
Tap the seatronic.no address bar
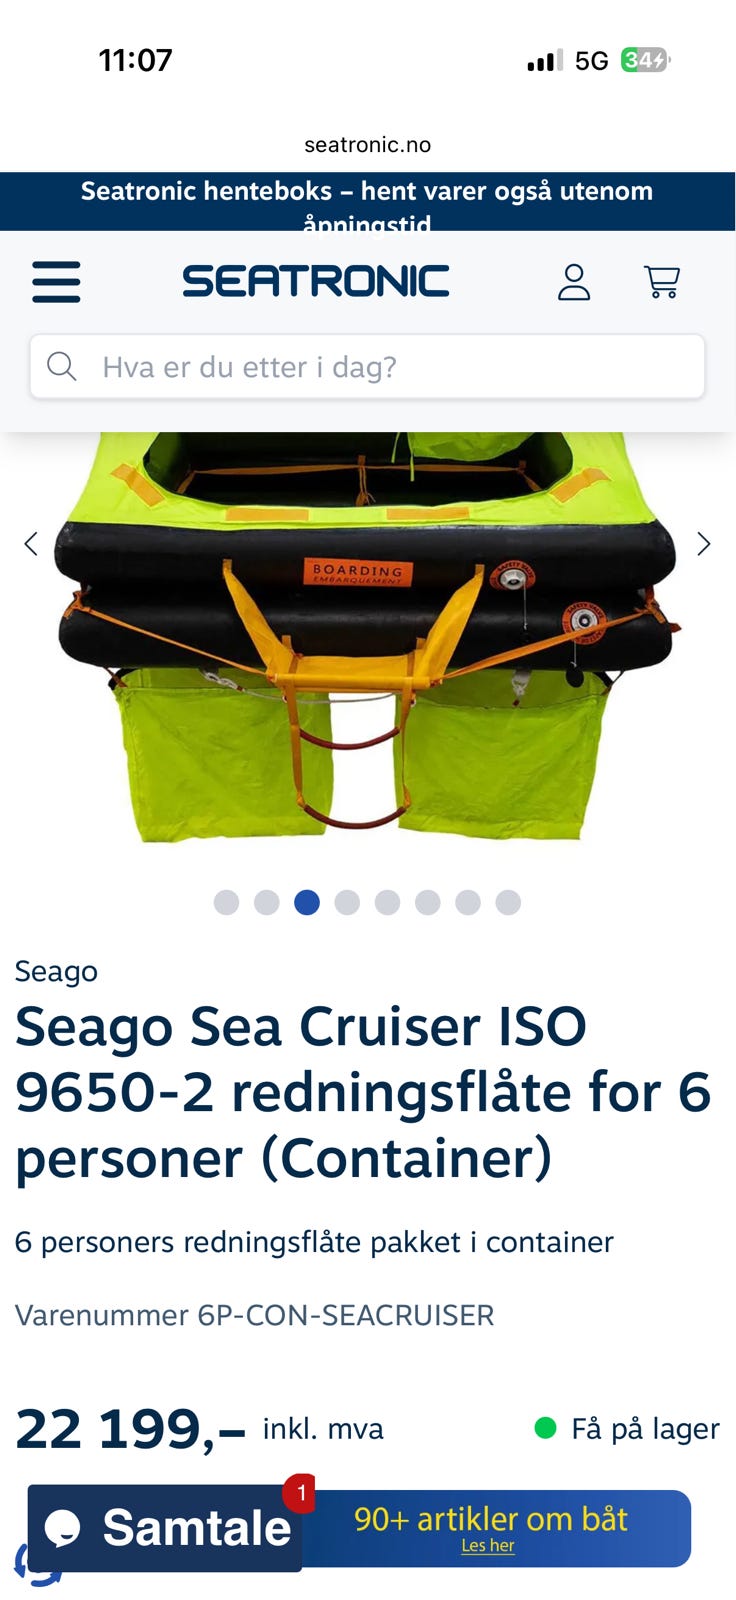coord(367,145)
